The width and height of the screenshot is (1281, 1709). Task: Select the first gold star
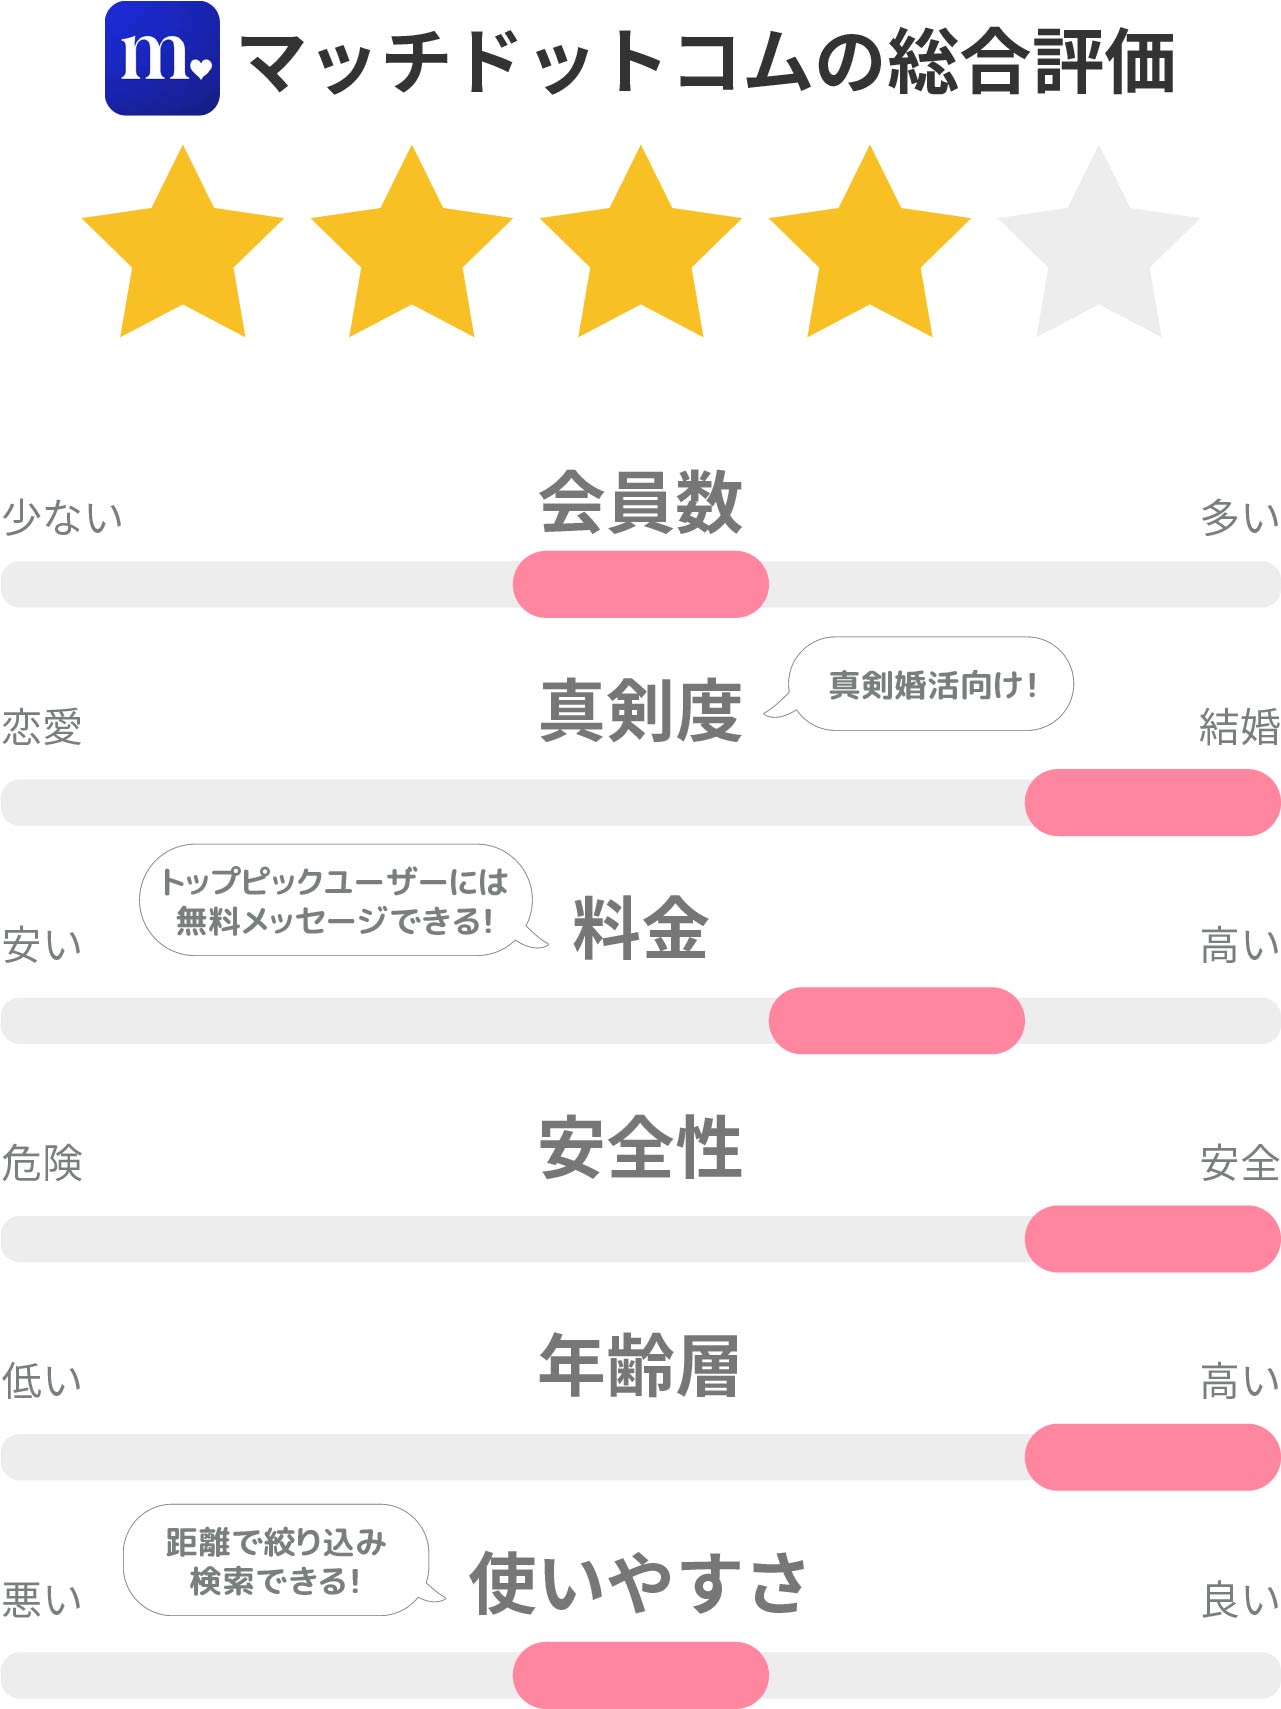coord(183,243)
